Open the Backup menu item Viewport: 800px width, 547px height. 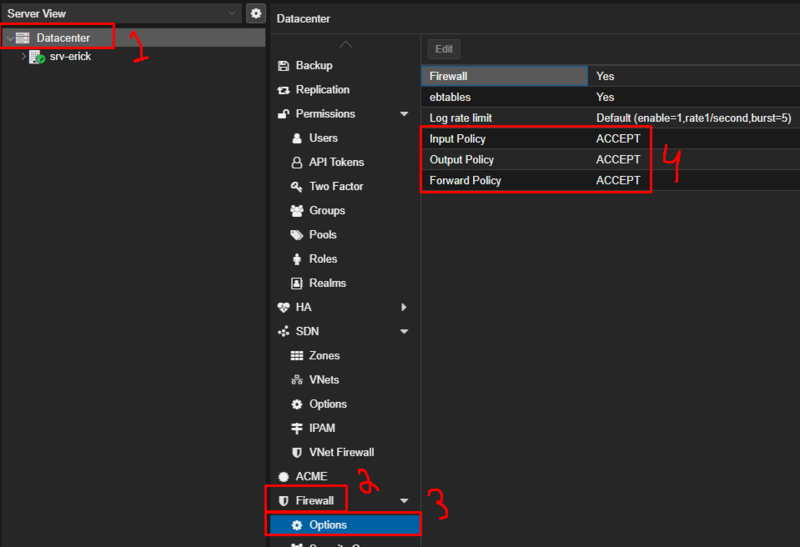345,66
